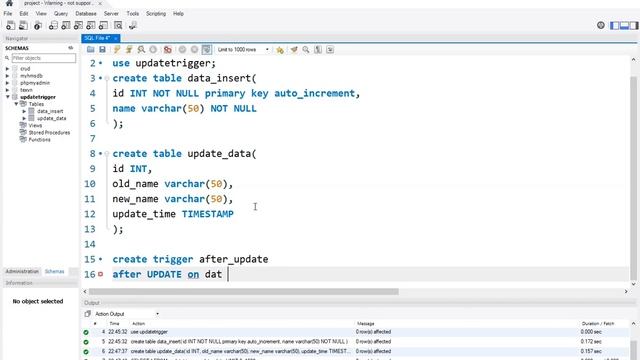The image size is (640, 360).
Task: Stop the running query icon
Action: coord(153,50)
